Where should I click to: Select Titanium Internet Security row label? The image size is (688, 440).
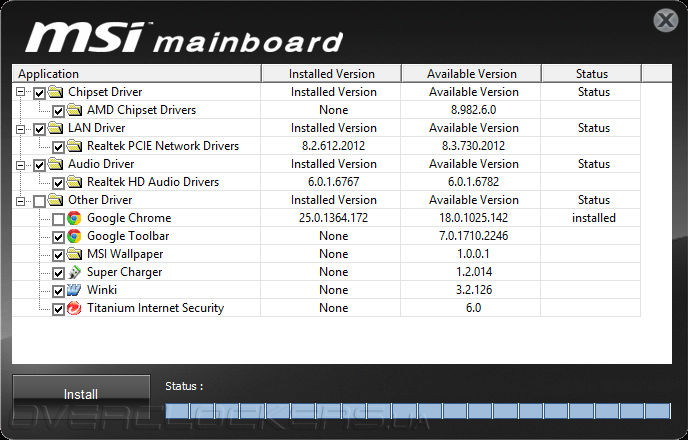tap(155, 308)
